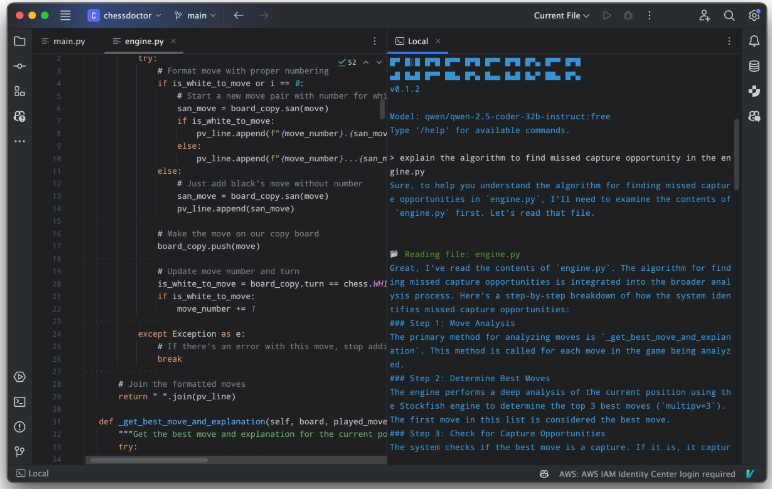The height and width of the screenshot is (489, 772).
Task: Open terminal panel options menu
Action: click(x=729, y=41)
